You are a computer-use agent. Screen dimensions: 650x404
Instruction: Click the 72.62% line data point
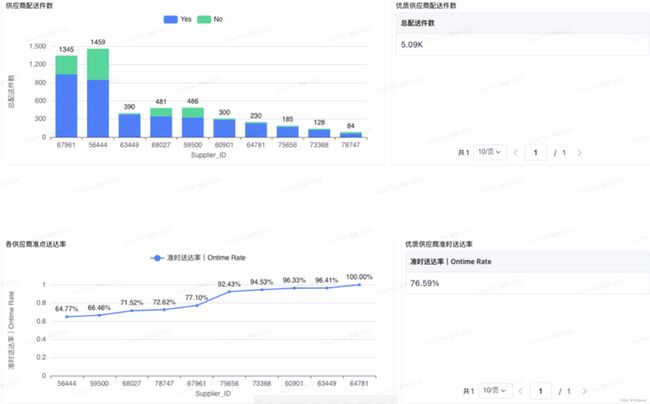pyautogui.click(x=164, y=310)
